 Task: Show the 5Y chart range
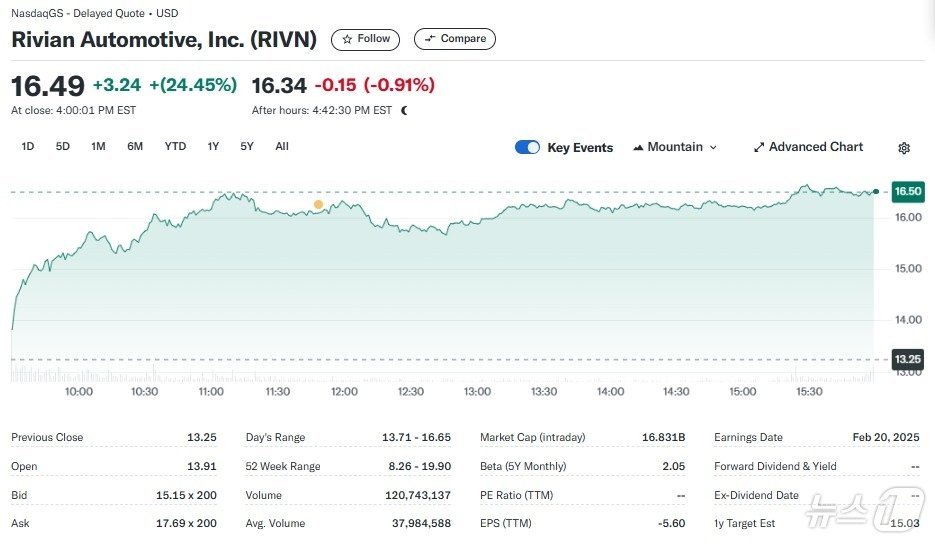(247, 146)
